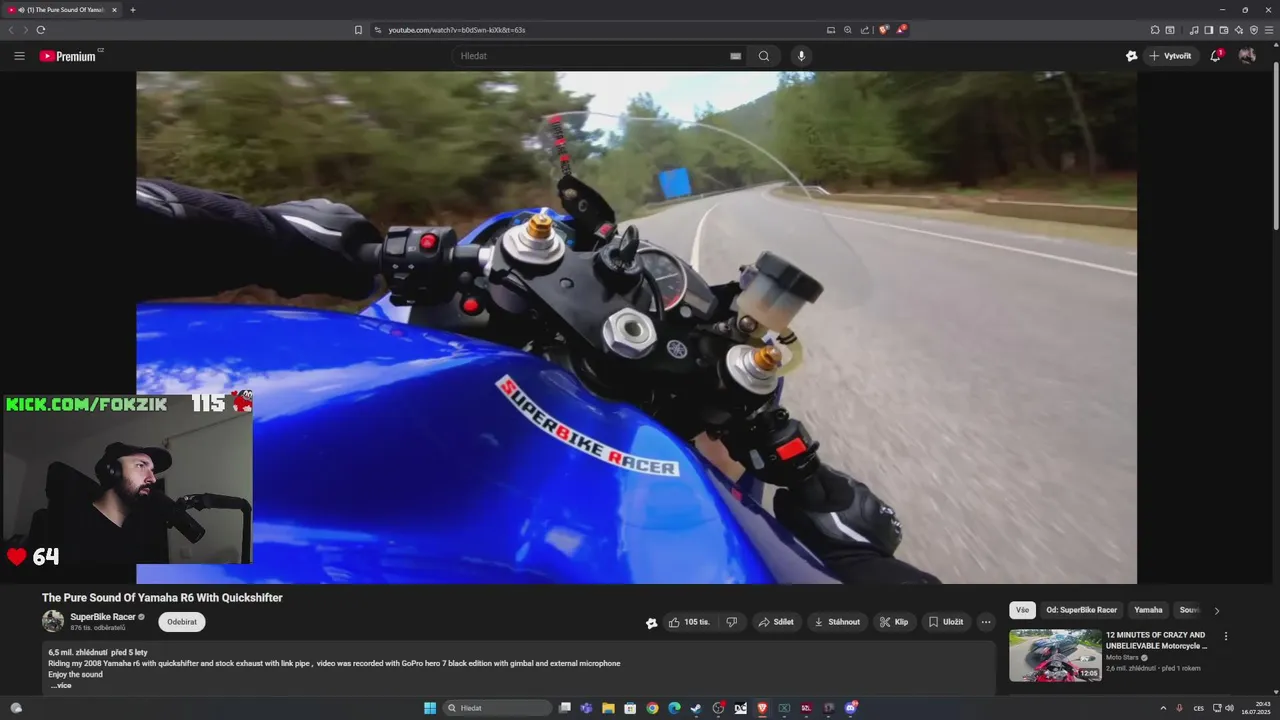Open site settings icon in address bar
This screenshot has height=720, width=1280.
[378, 30]
